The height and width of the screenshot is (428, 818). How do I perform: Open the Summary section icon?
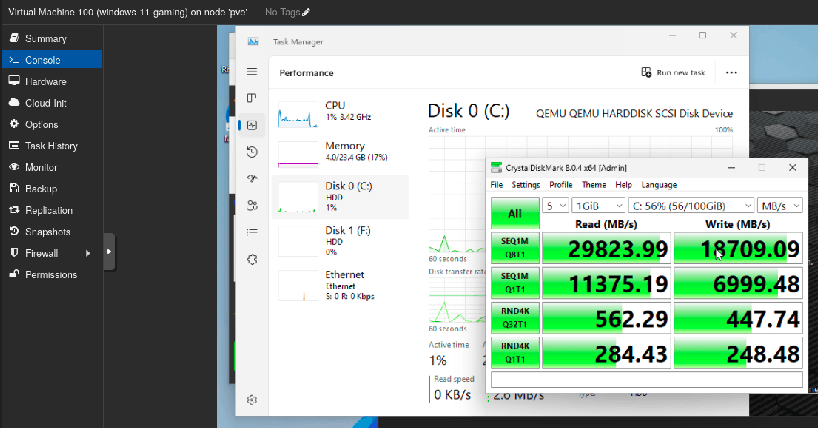pos(14,38)
